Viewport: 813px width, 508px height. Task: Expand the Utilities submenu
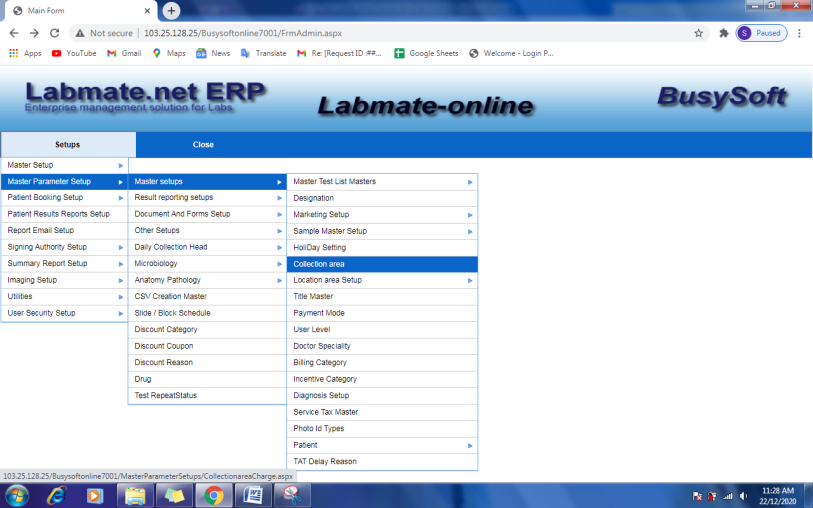(x=64, y=297)
